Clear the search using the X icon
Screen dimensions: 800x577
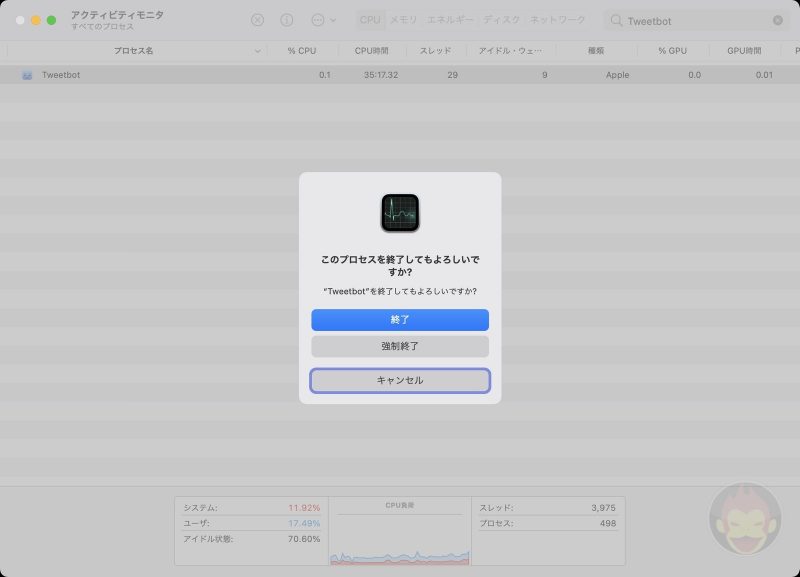(776, 18)
